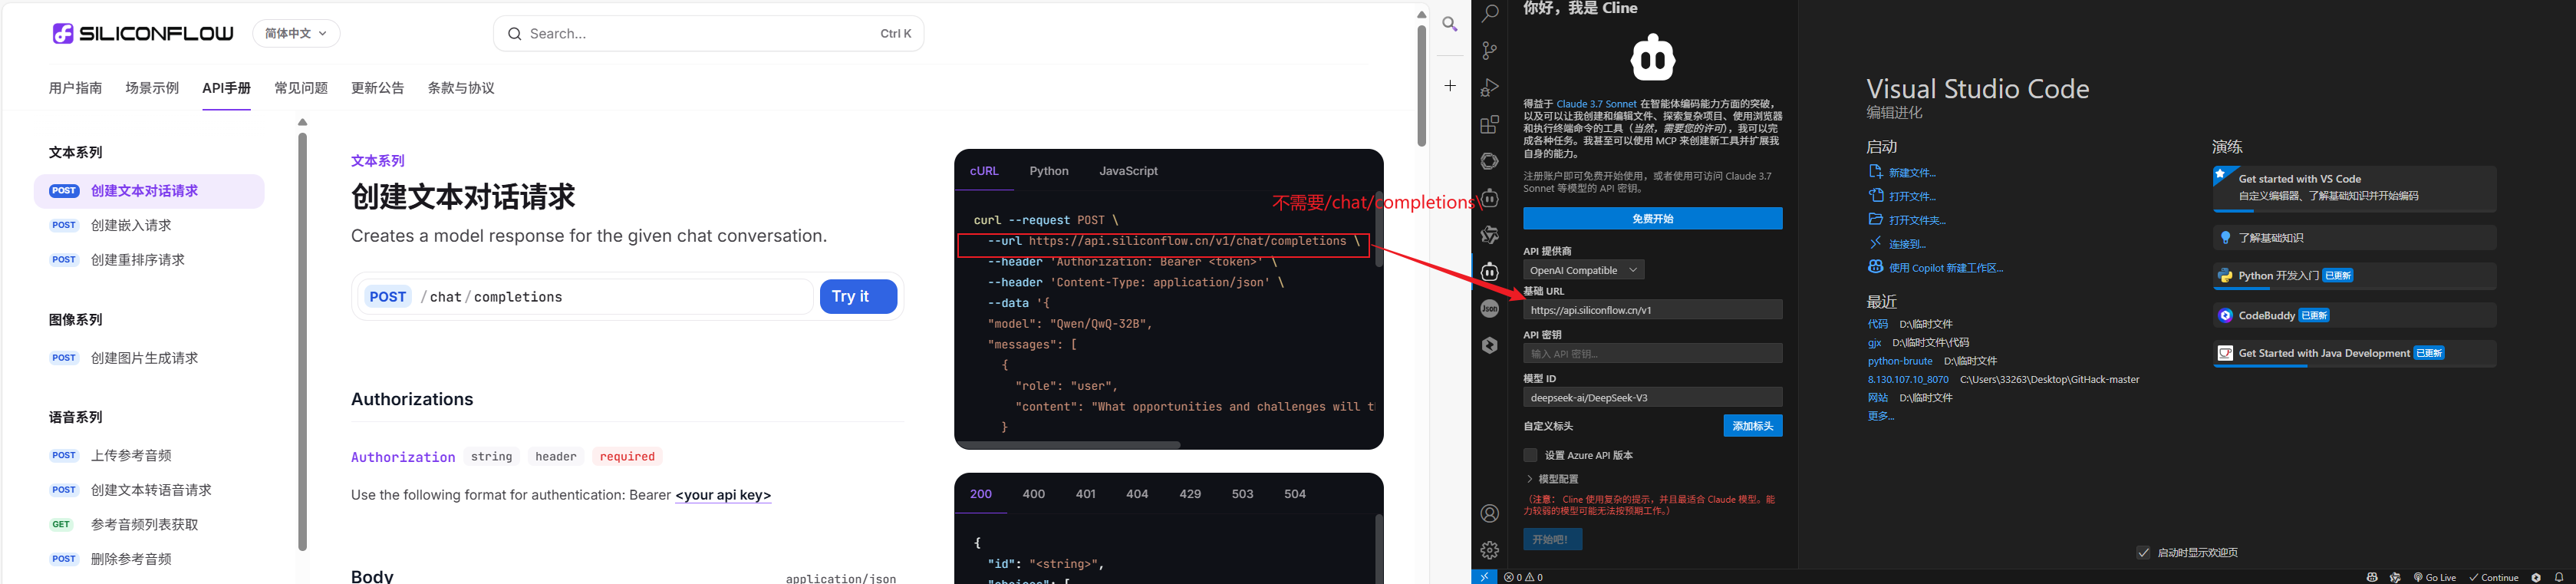The height and width of the screenshot is (584, 2576).
Task: Click the 开始吧! button
Action: coord(1552,539)
